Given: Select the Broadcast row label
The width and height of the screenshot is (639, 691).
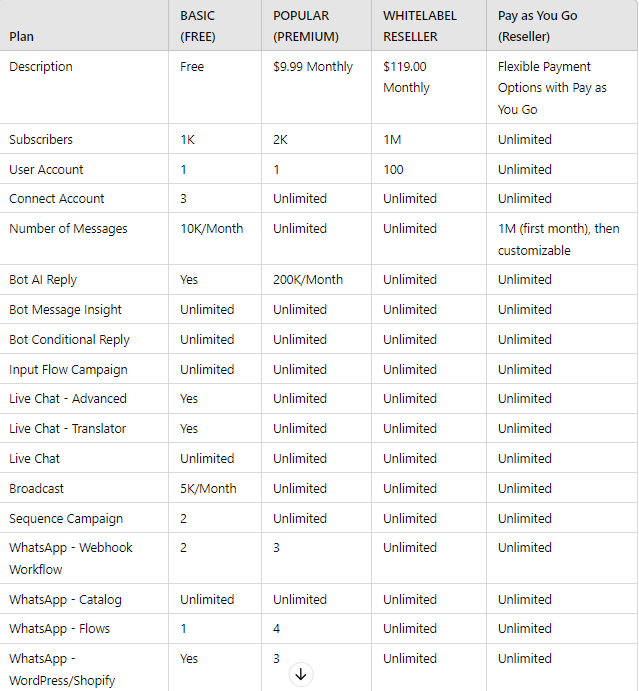Looking at the screenshot, I should pos(36,489).
